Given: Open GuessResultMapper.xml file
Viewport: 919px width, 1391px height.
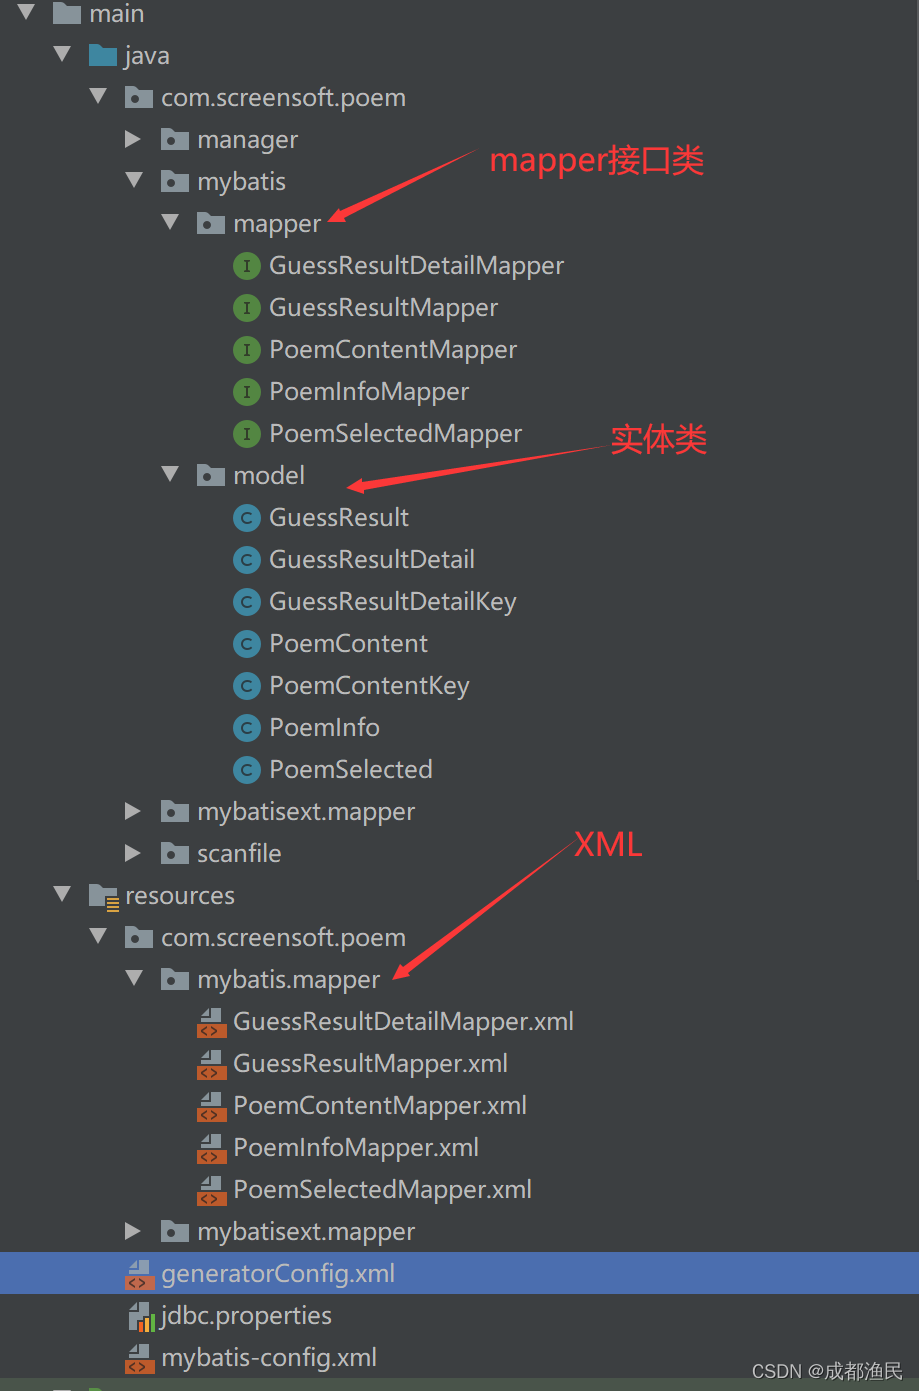Looking at the screenshot, I should coord(369,1064).
